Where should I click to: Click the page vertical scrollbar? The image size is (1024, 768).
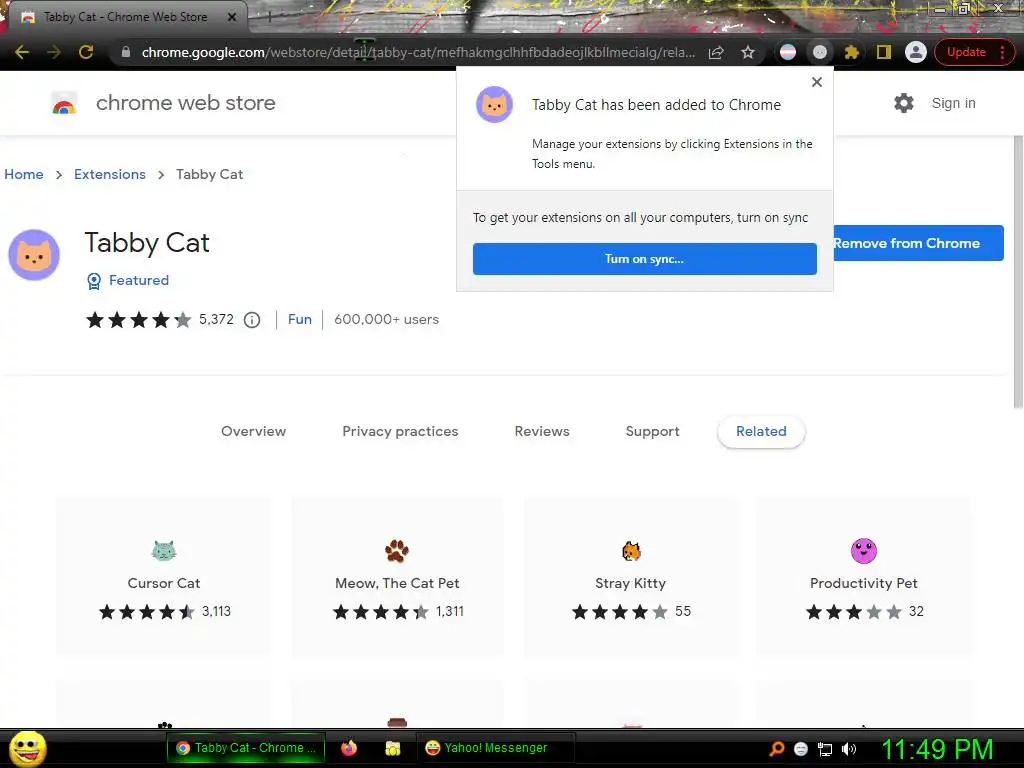pos(1017,272)
